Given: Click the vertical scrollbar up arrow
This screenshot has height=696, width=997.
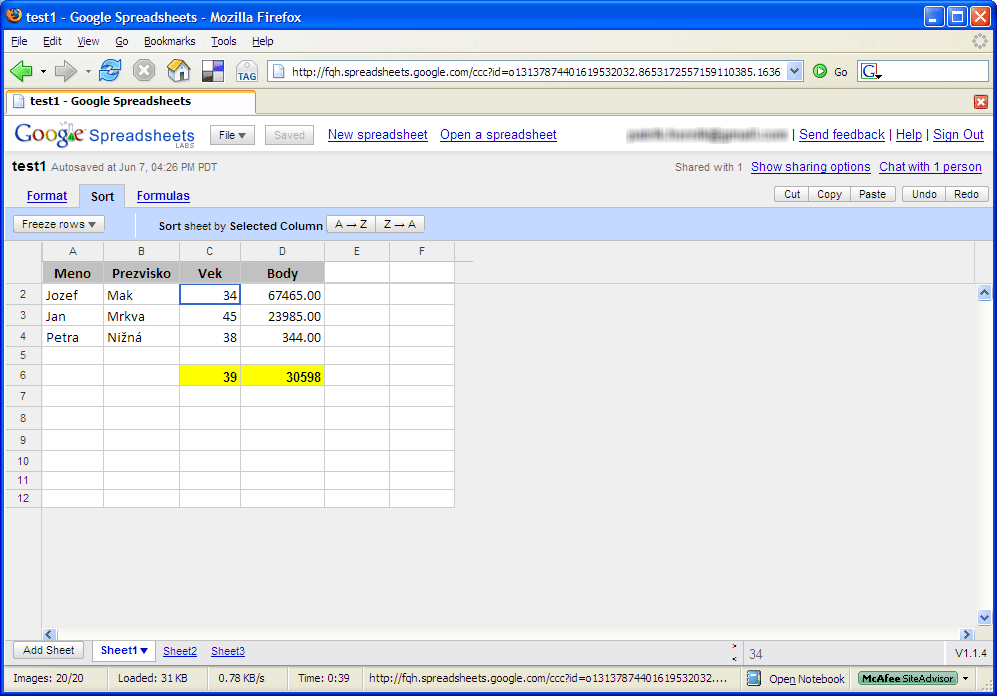Looking at the screenshot, I should (x=984, y=292).
